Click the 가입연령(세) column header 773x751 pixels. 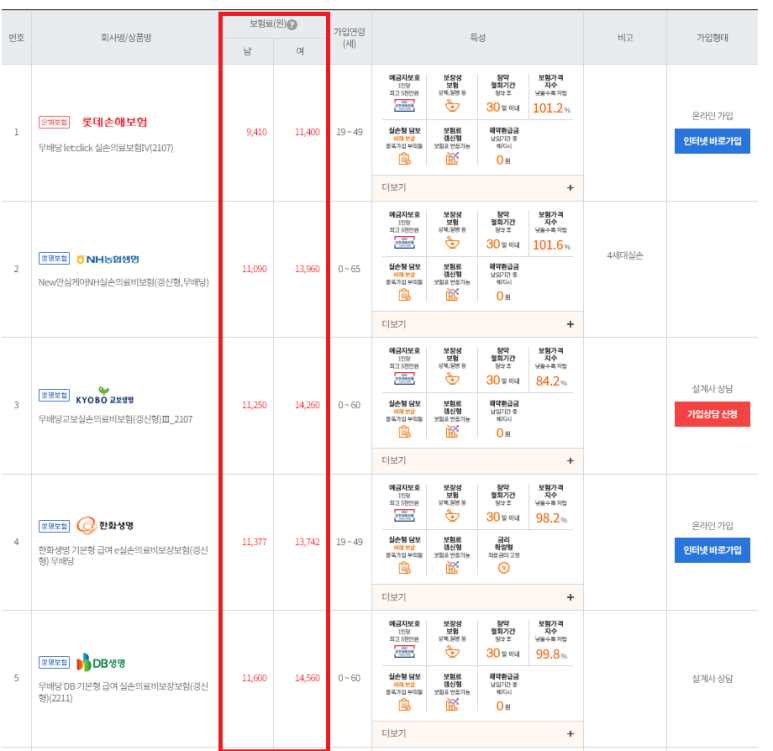click(x=349, y=37)
